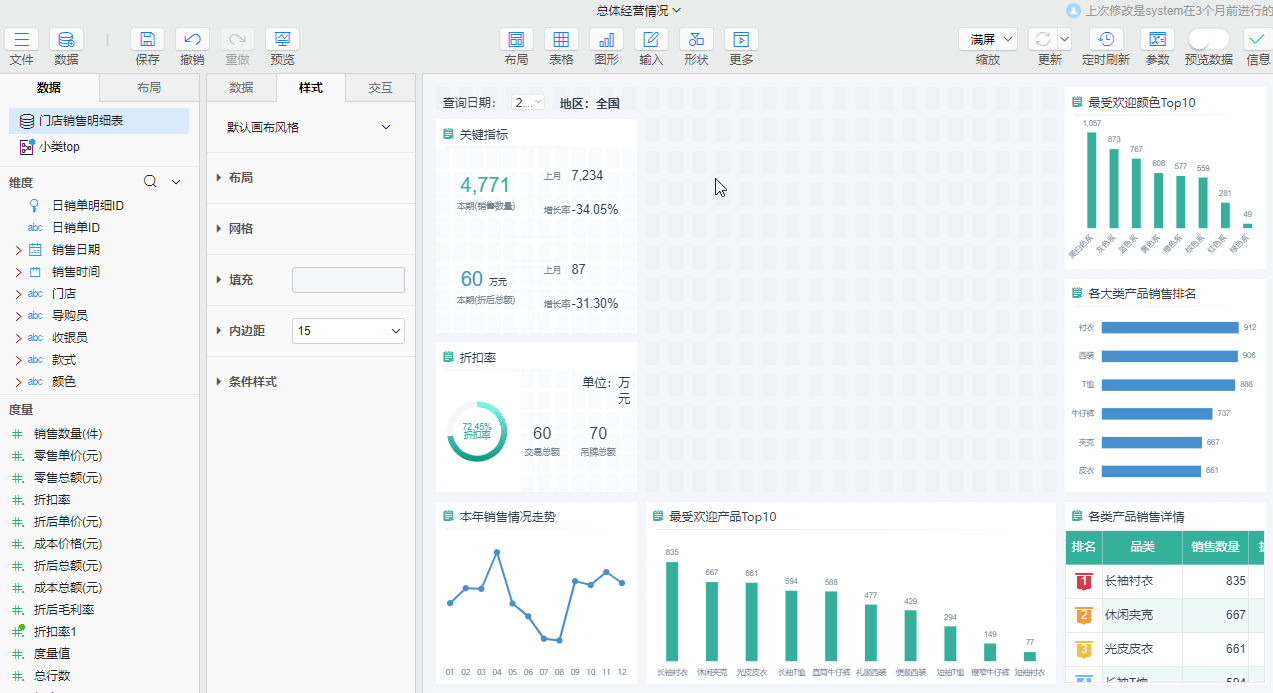The image size is (1273, 693).
Task: Click the 撤销 (Undo) icon
Action: (x=190, y=40)
